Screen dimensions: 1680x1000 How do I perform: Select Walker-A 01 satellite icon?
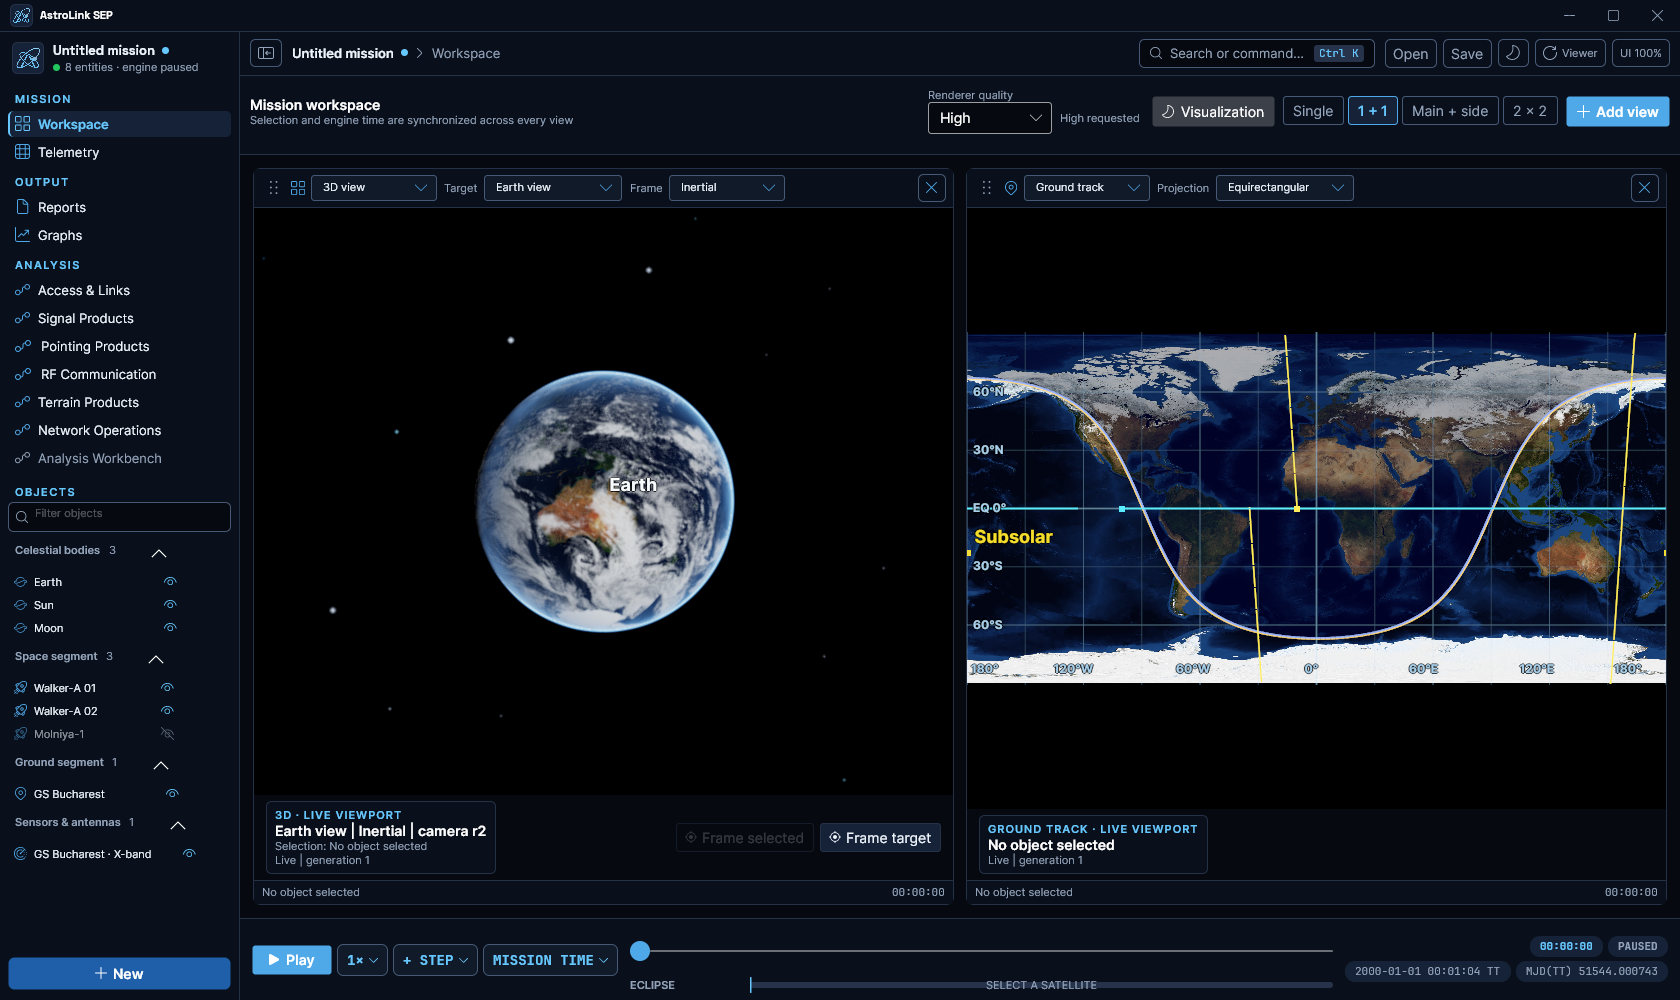(x=21, y=688)
